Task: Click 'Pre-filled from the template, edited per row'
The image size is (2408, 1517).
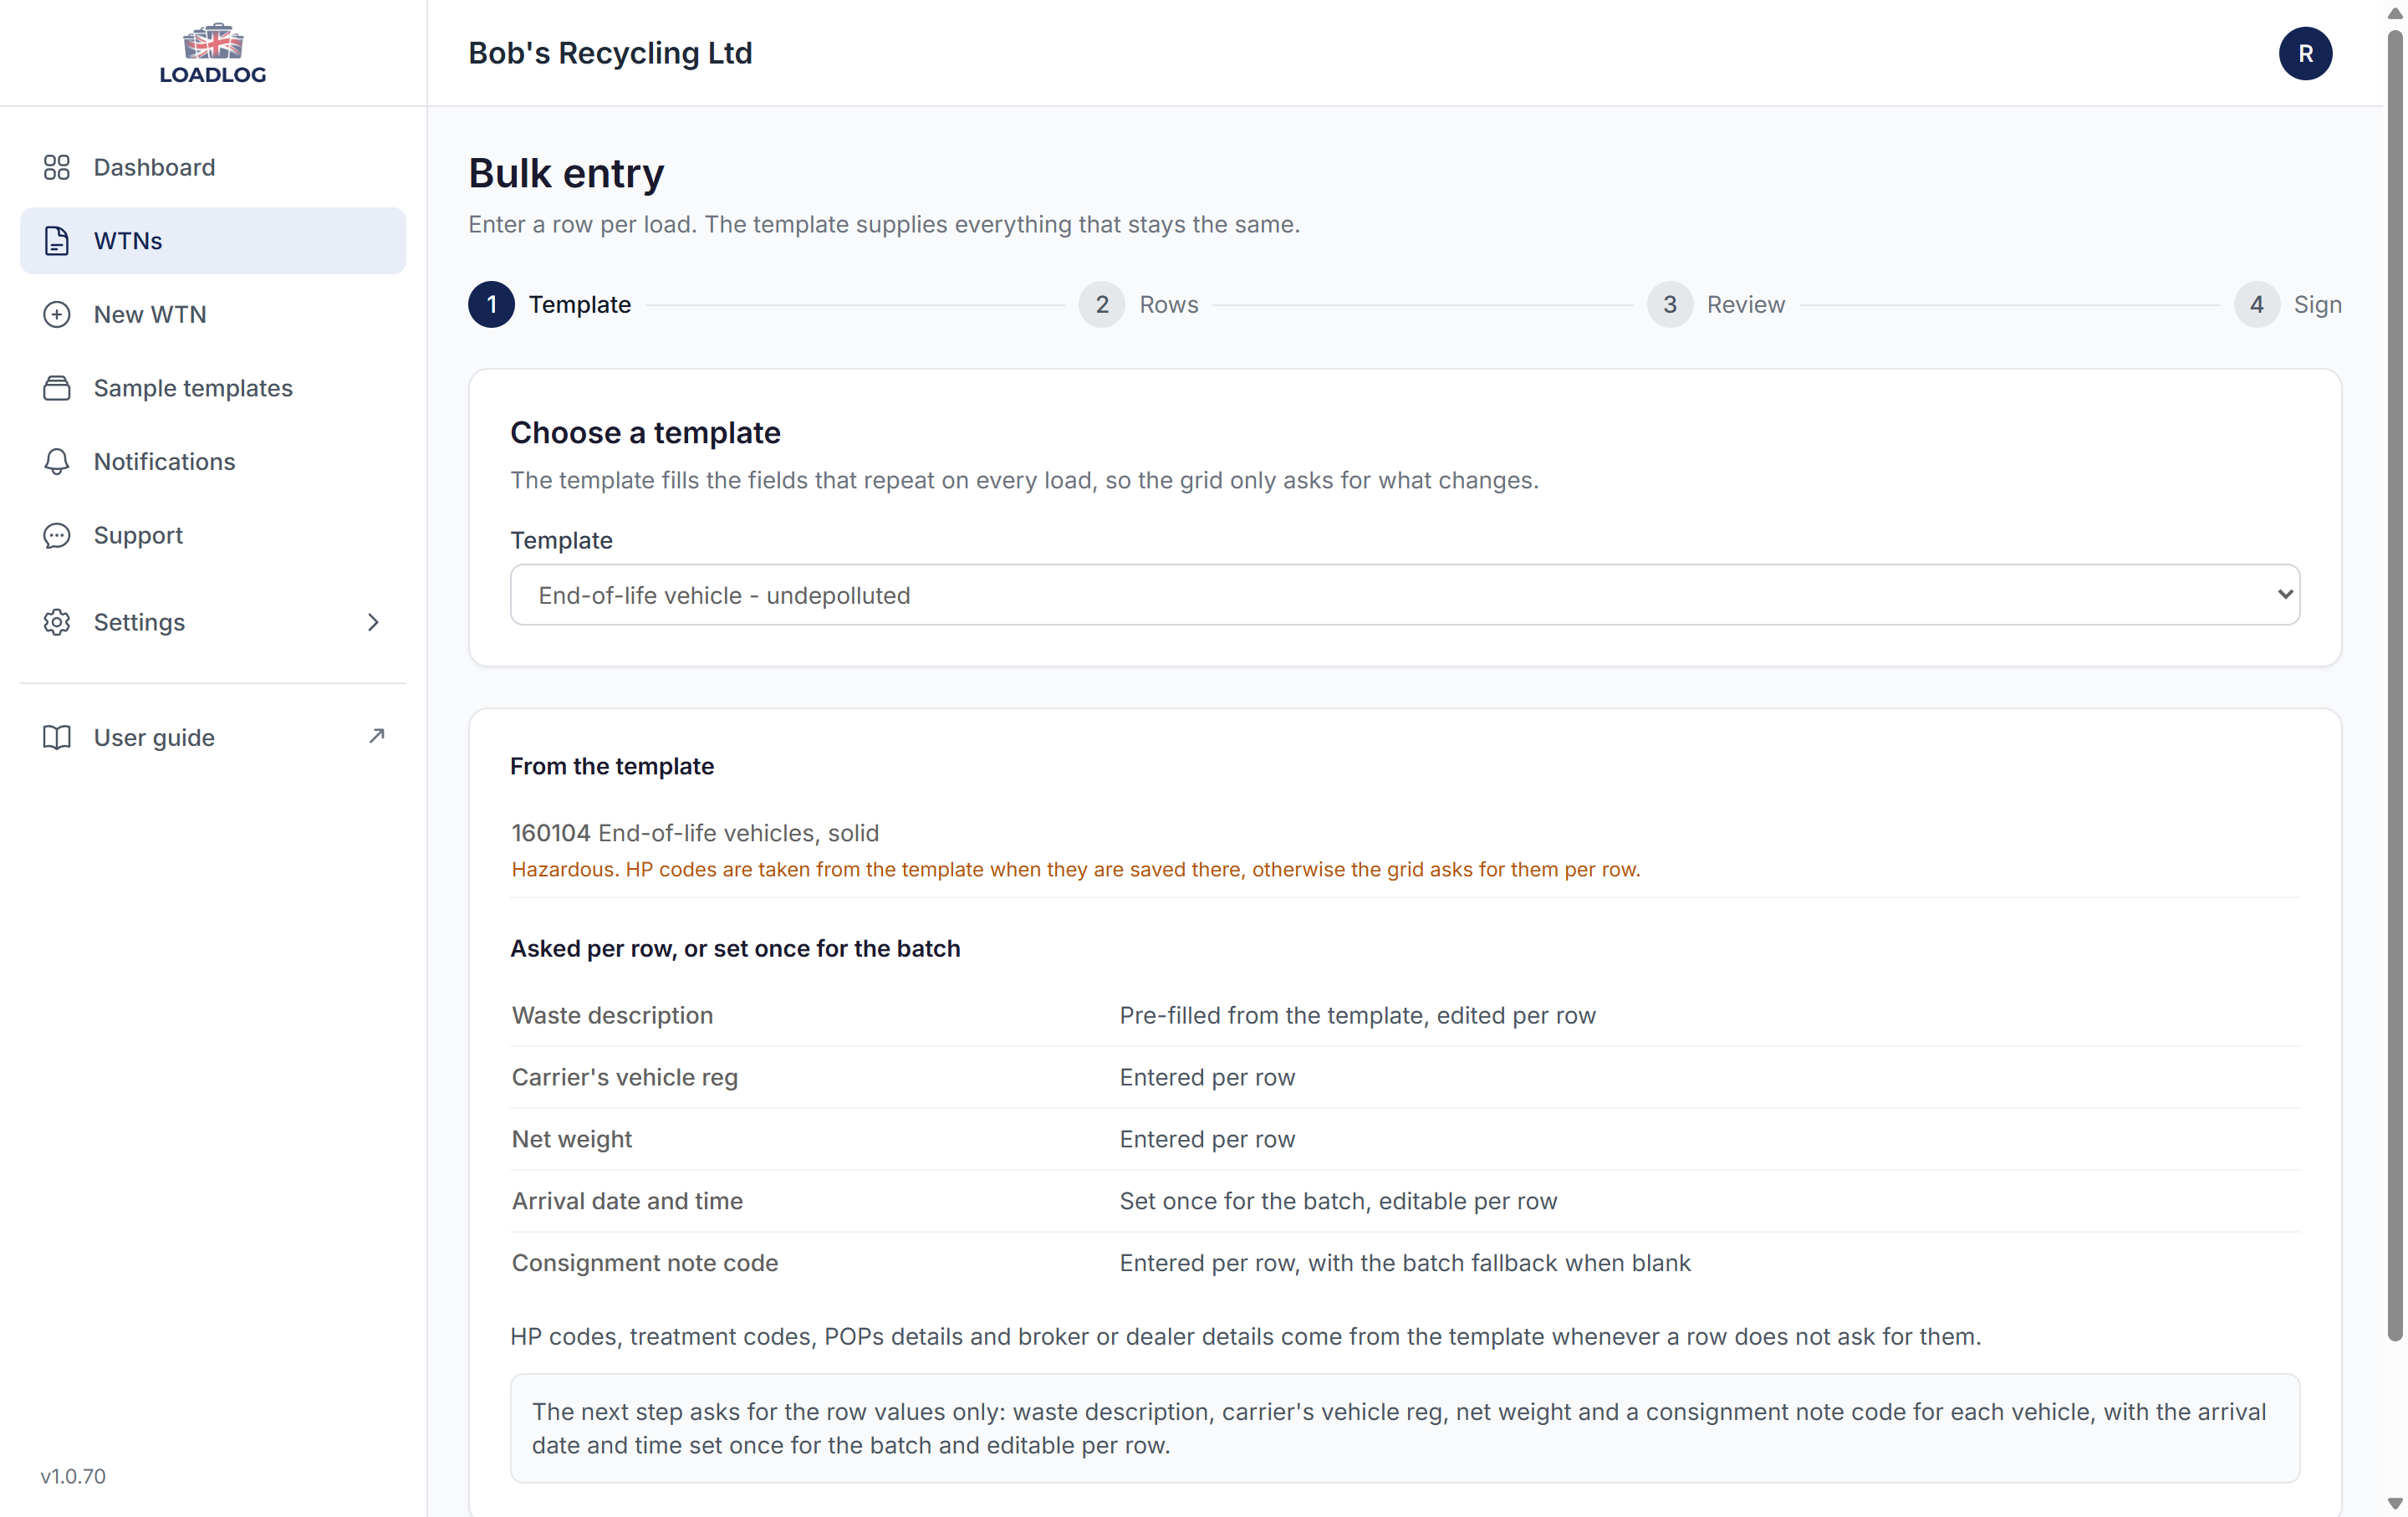Action: pyautogui.click(x=1357, y=1015)
